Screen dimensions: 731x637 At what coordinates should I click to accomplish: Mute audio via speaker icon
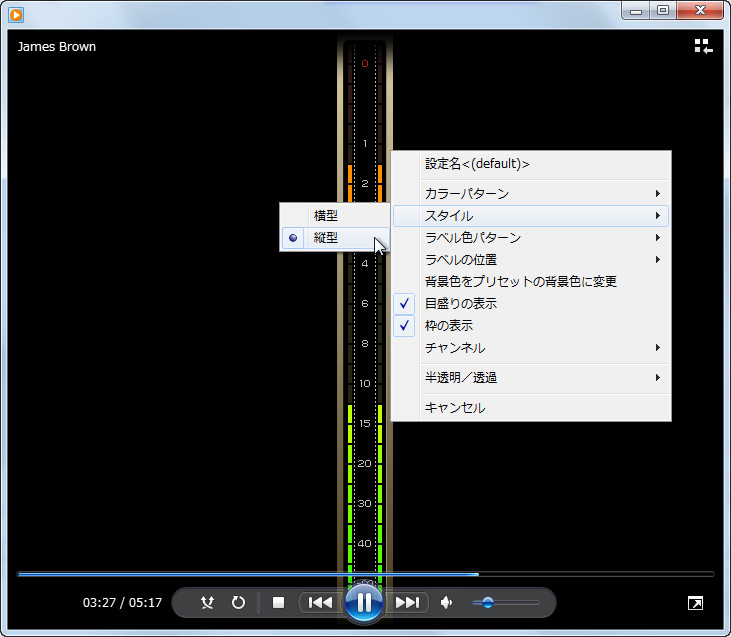click(x=446, y=602)
